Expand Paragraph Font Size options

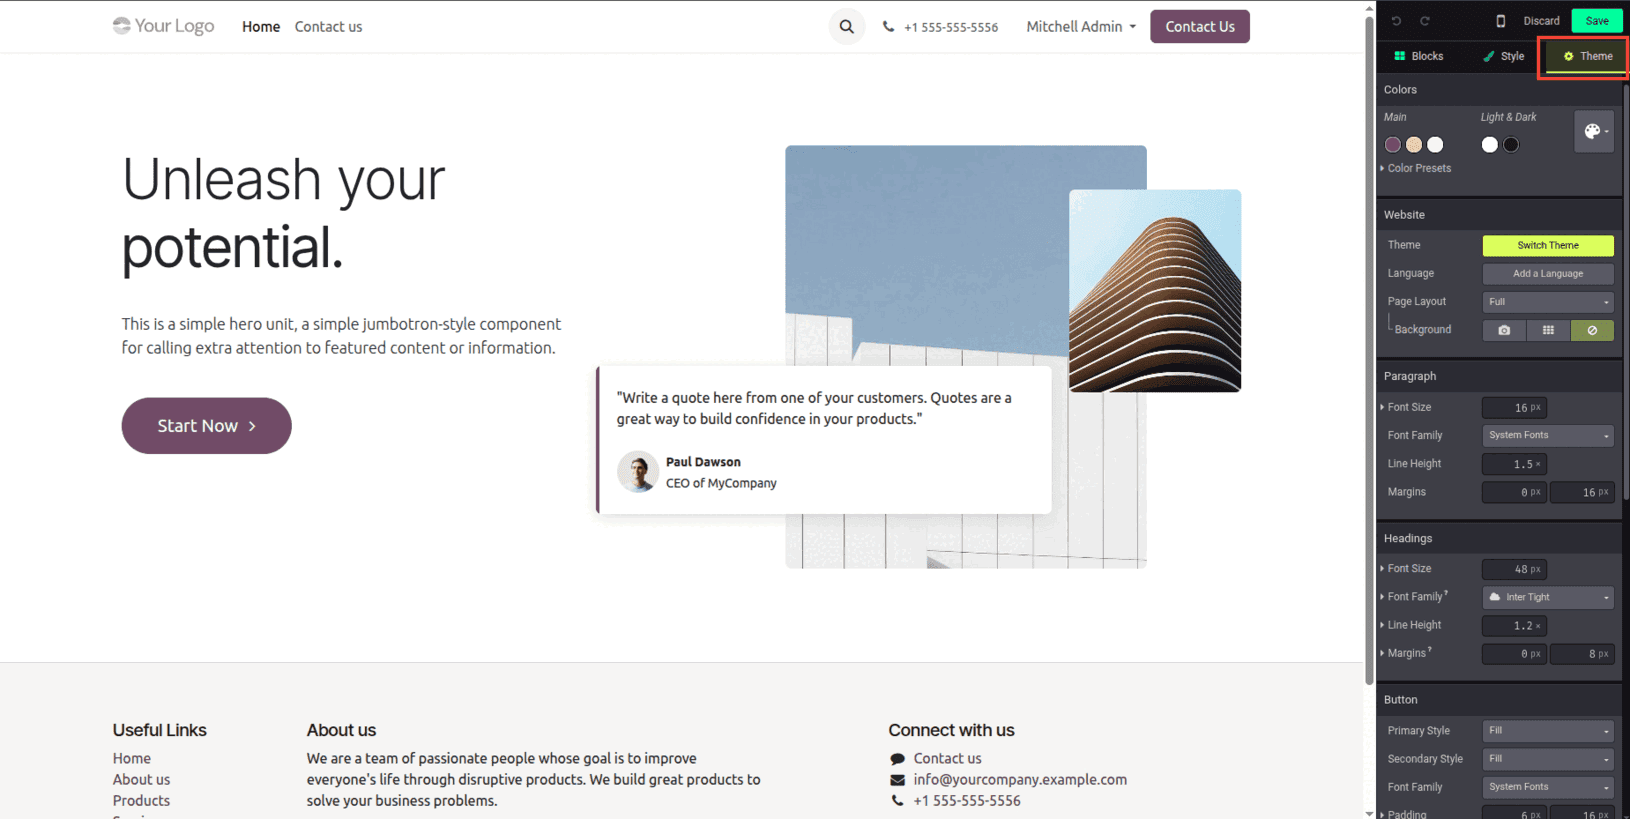(x=1406, y=407)
